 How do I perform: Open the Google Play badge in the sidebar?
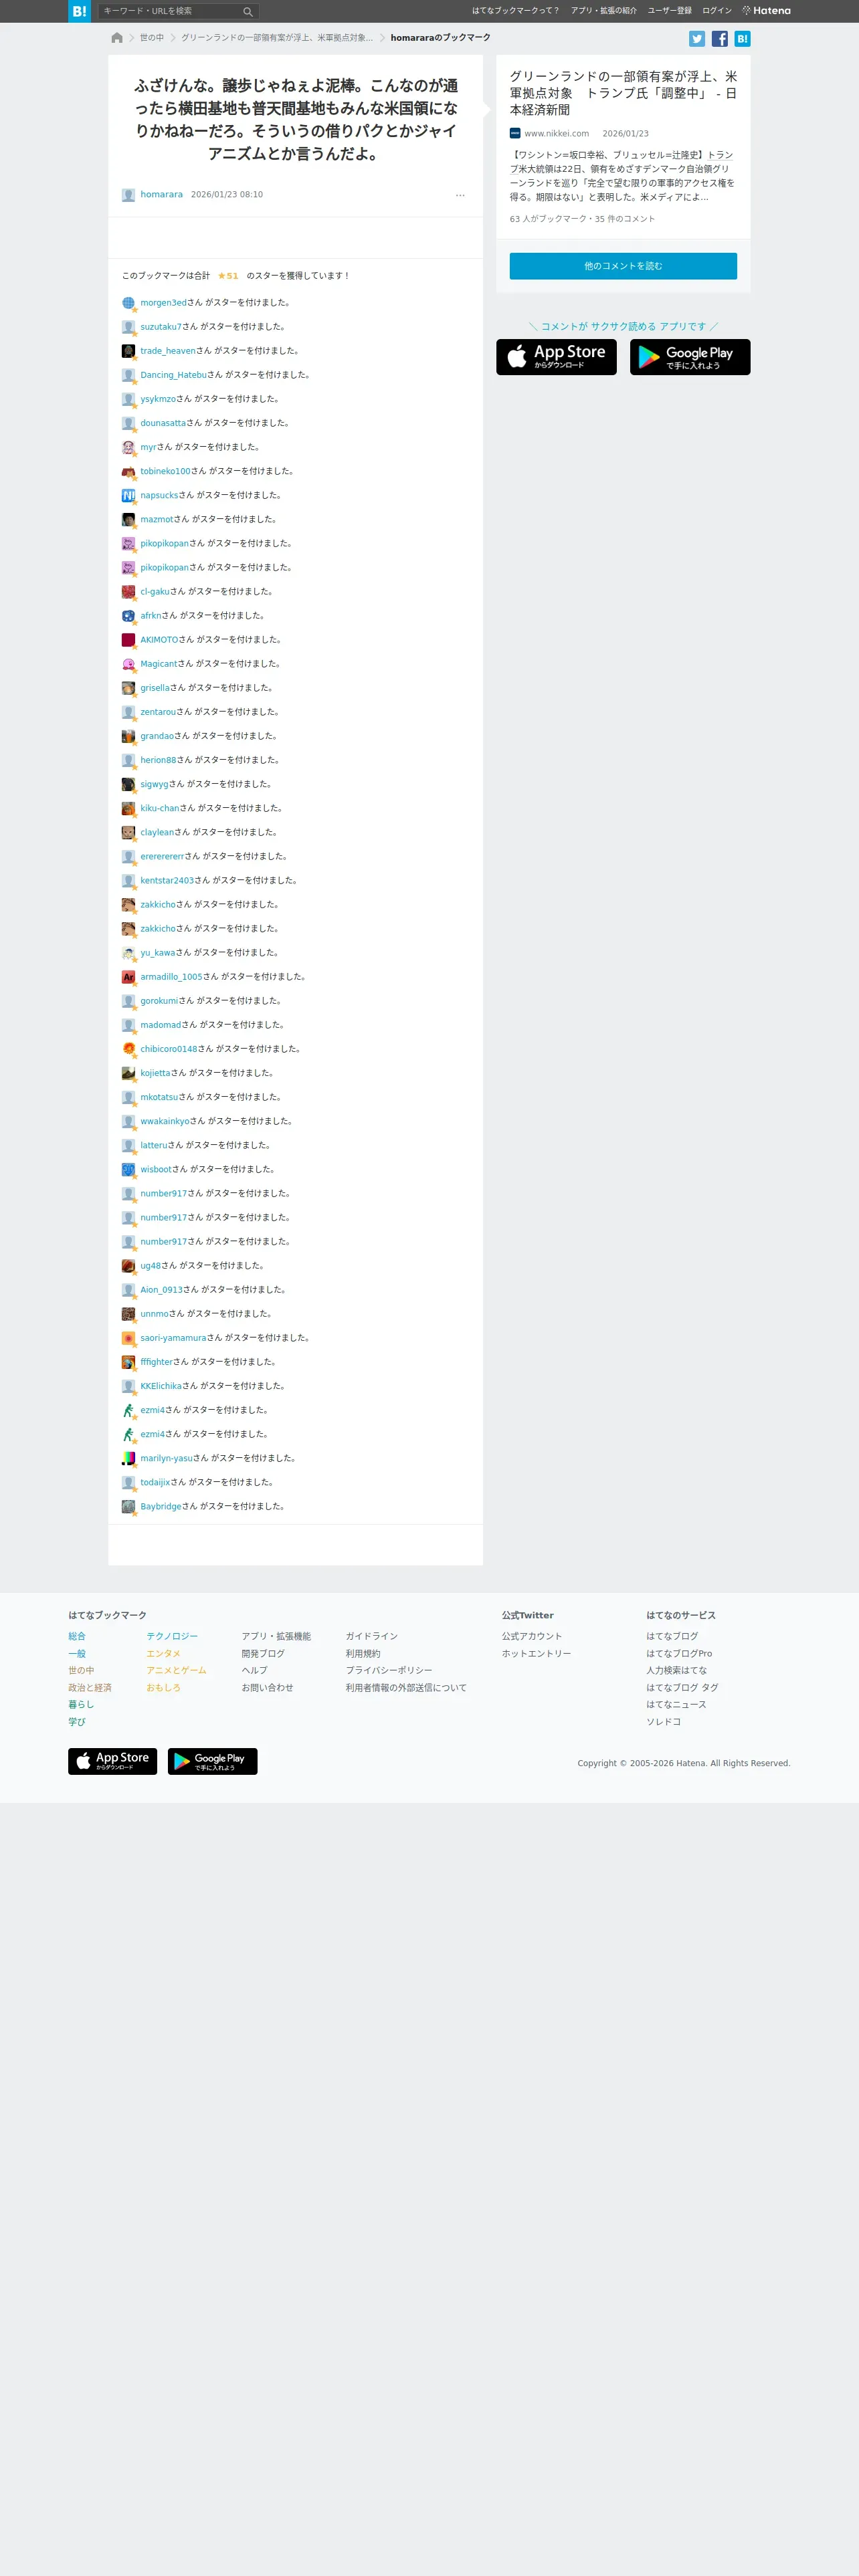690,357
